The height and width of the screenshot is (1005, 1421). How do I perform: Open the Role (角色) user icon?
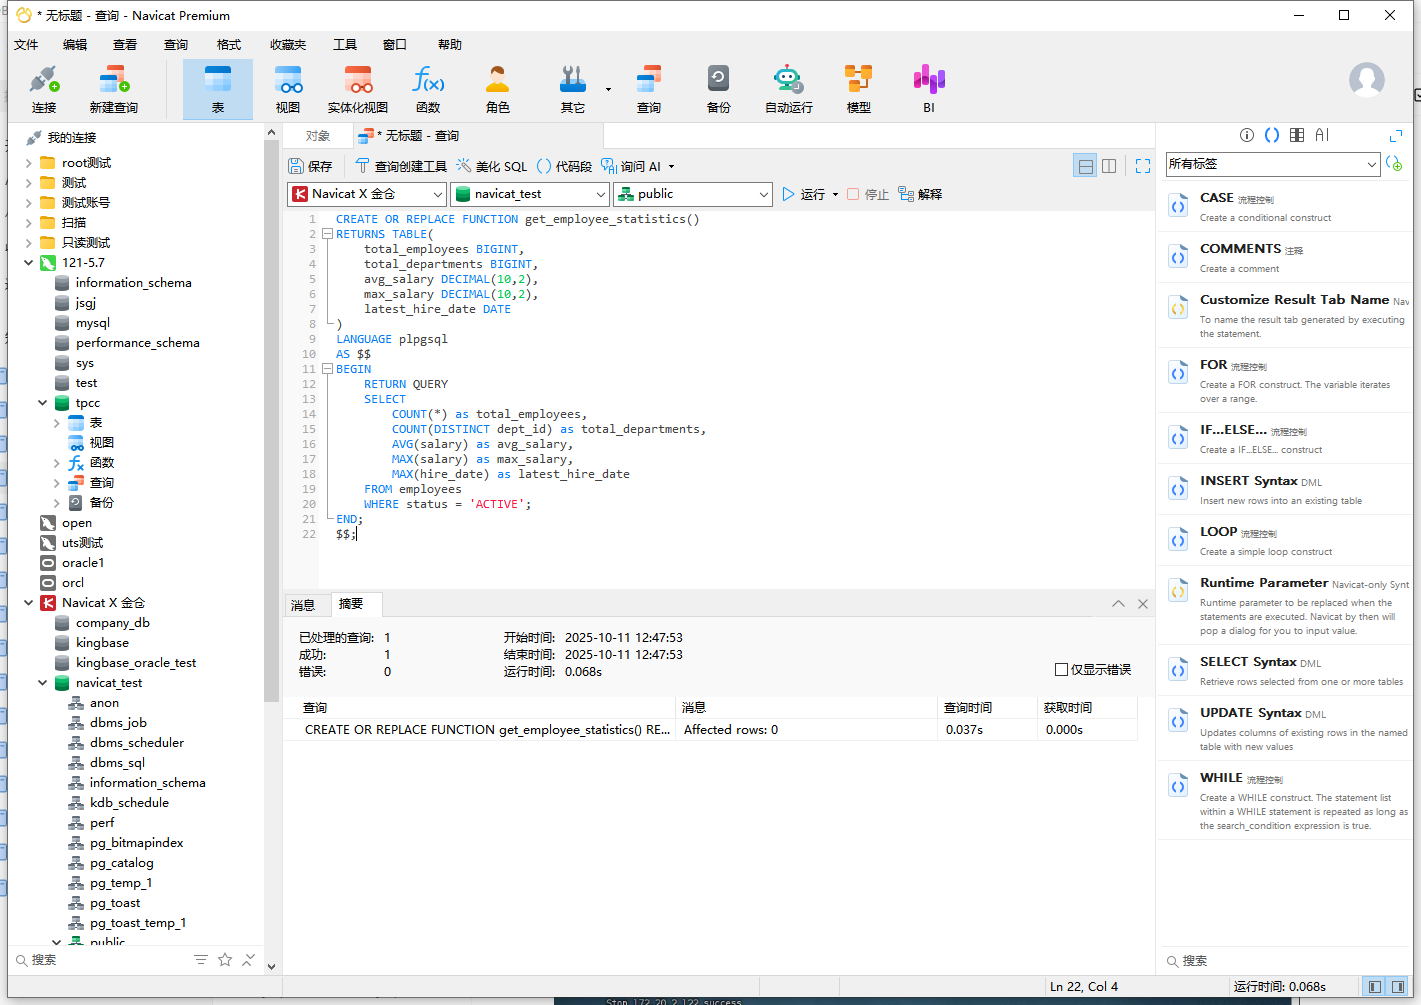pyautogui.click(x=497, y=88)
